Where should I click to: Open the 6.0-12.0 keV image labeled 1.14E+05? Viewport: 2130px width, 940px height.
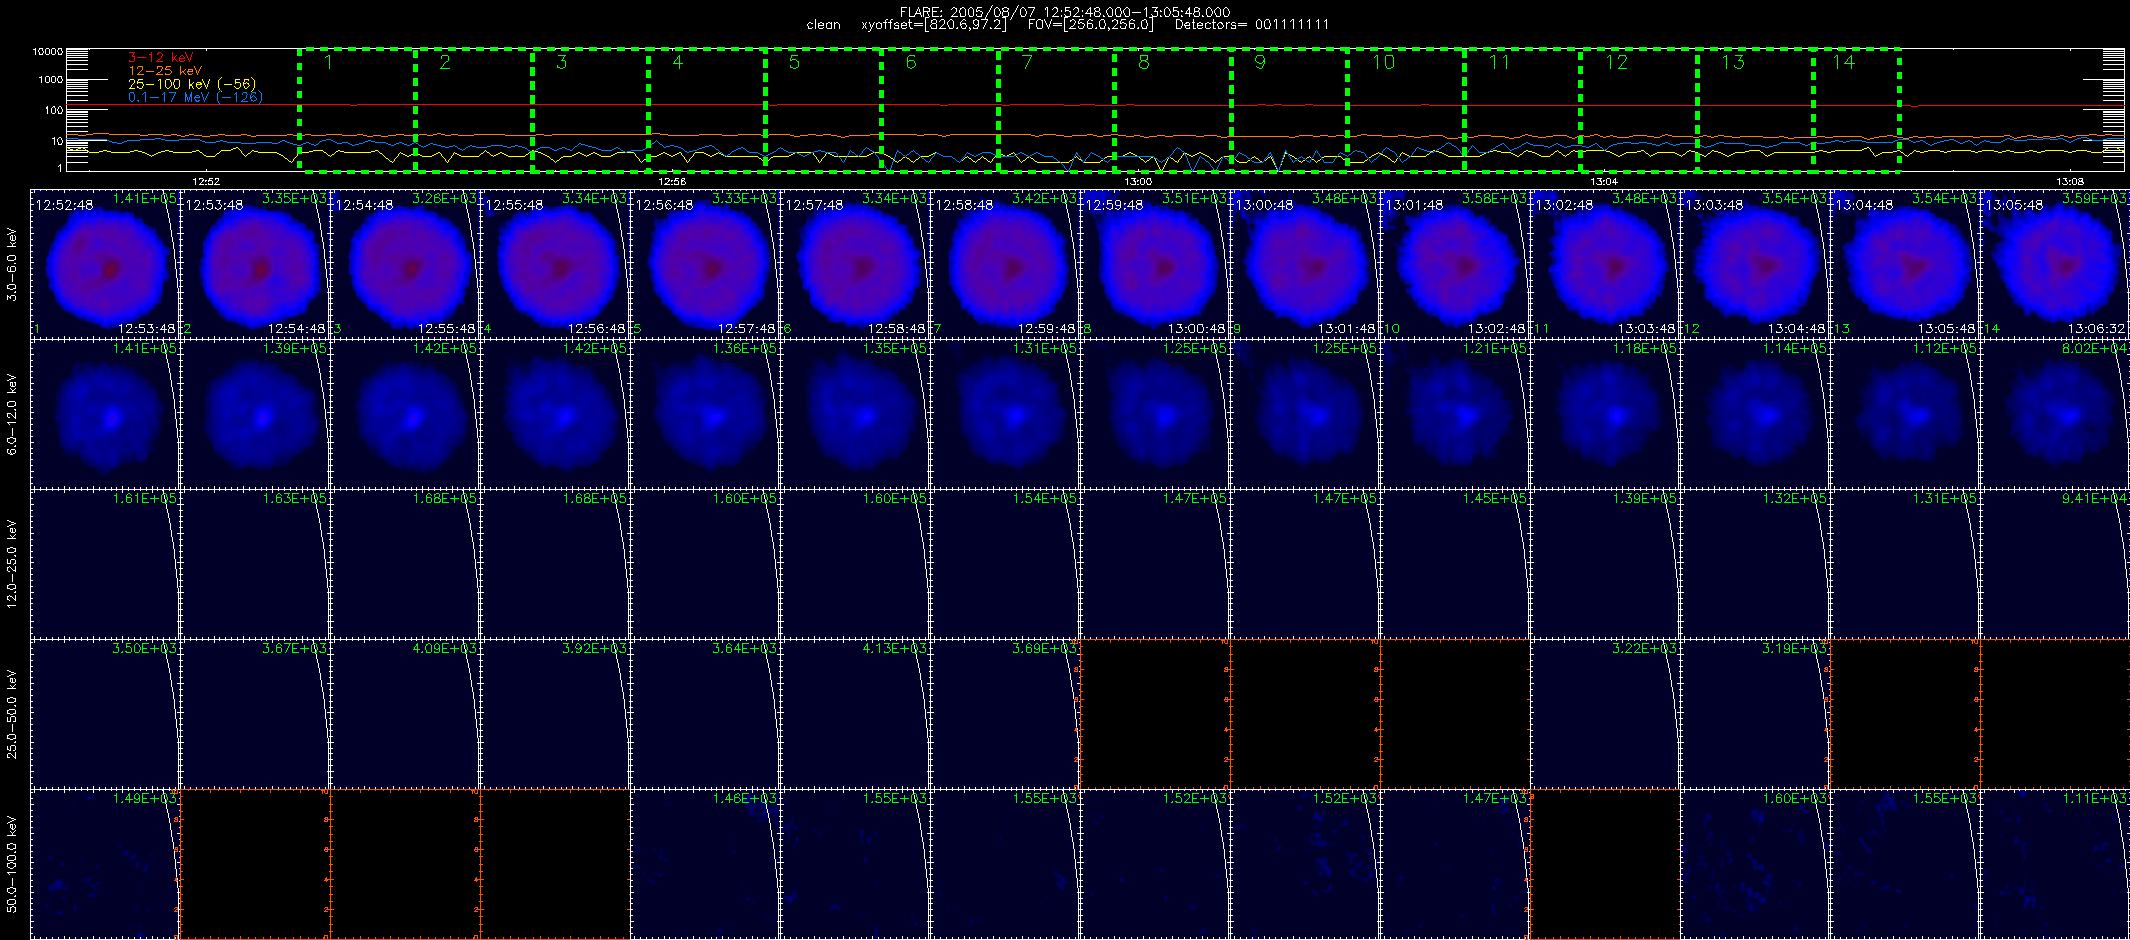[x=1755, y=414]
